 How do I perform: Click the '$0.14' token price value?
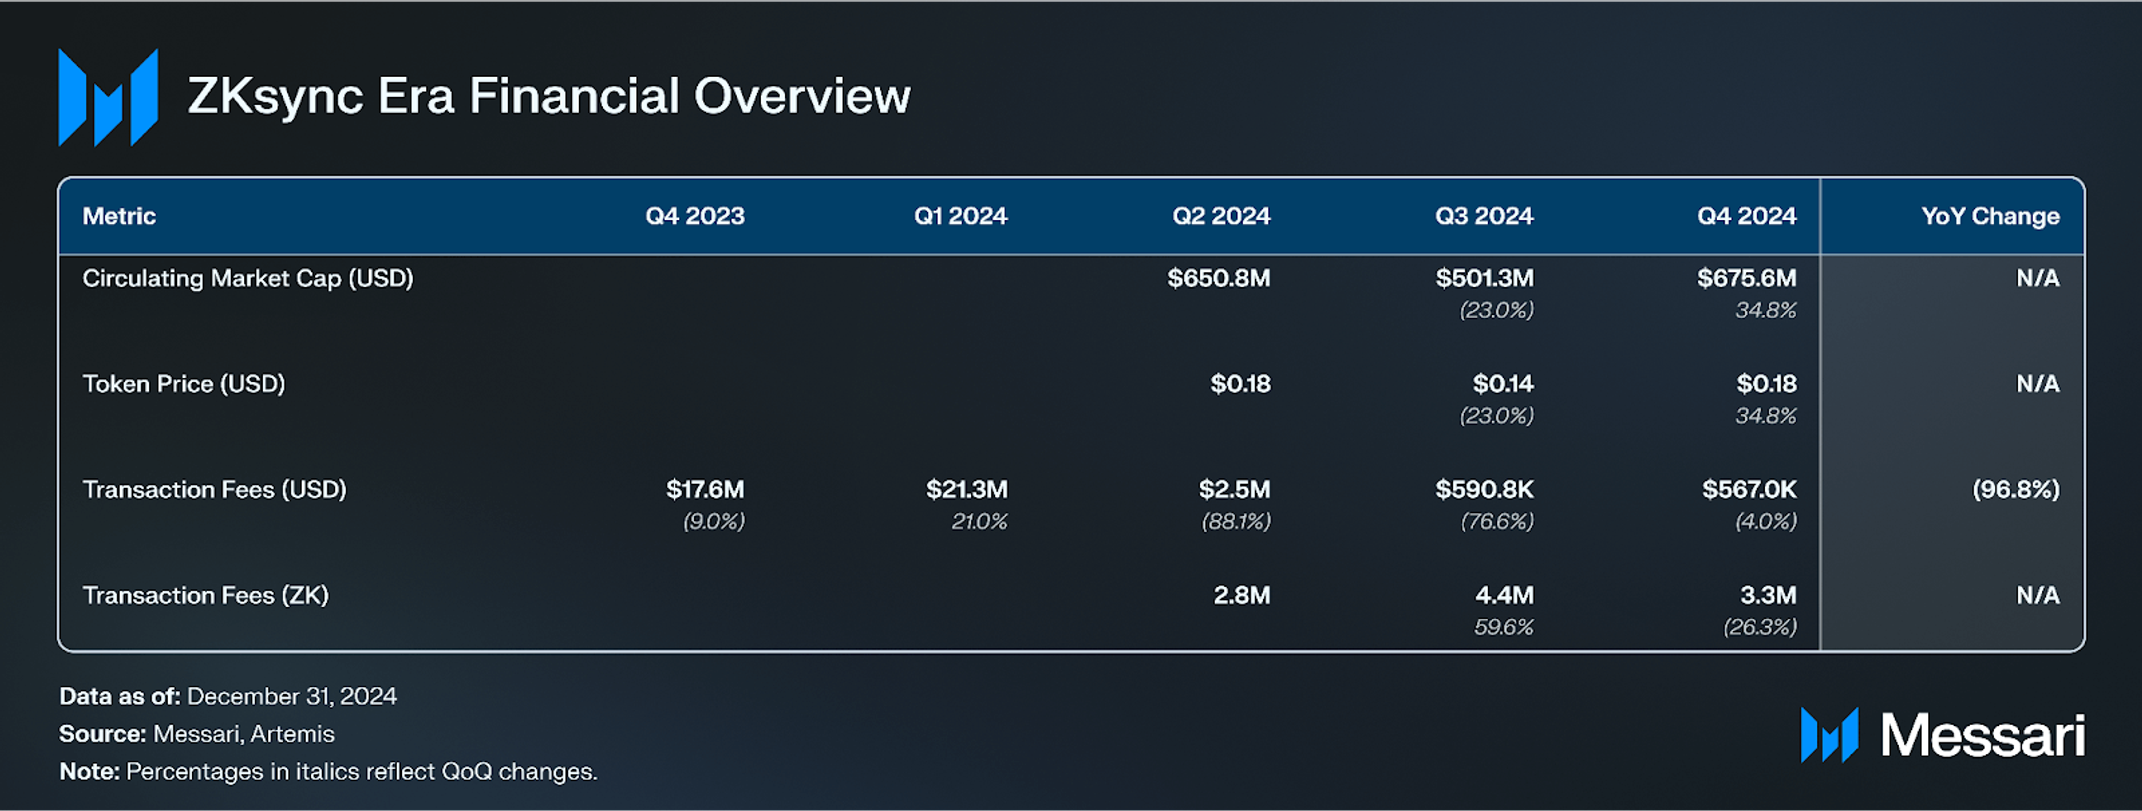pyautogui.click(x=1503, y=384)
